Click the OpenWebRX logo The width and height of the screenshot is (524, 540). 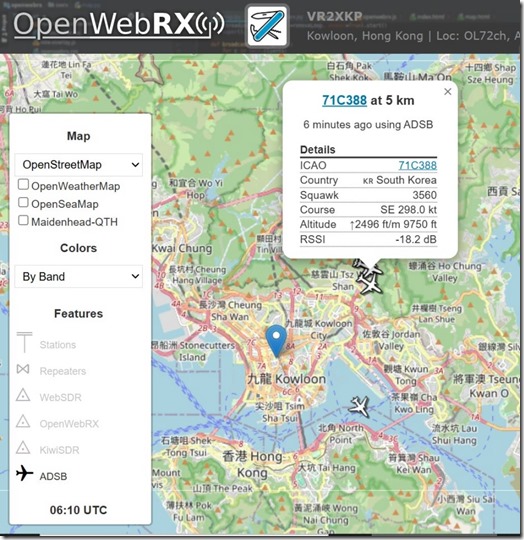(119, 25)
